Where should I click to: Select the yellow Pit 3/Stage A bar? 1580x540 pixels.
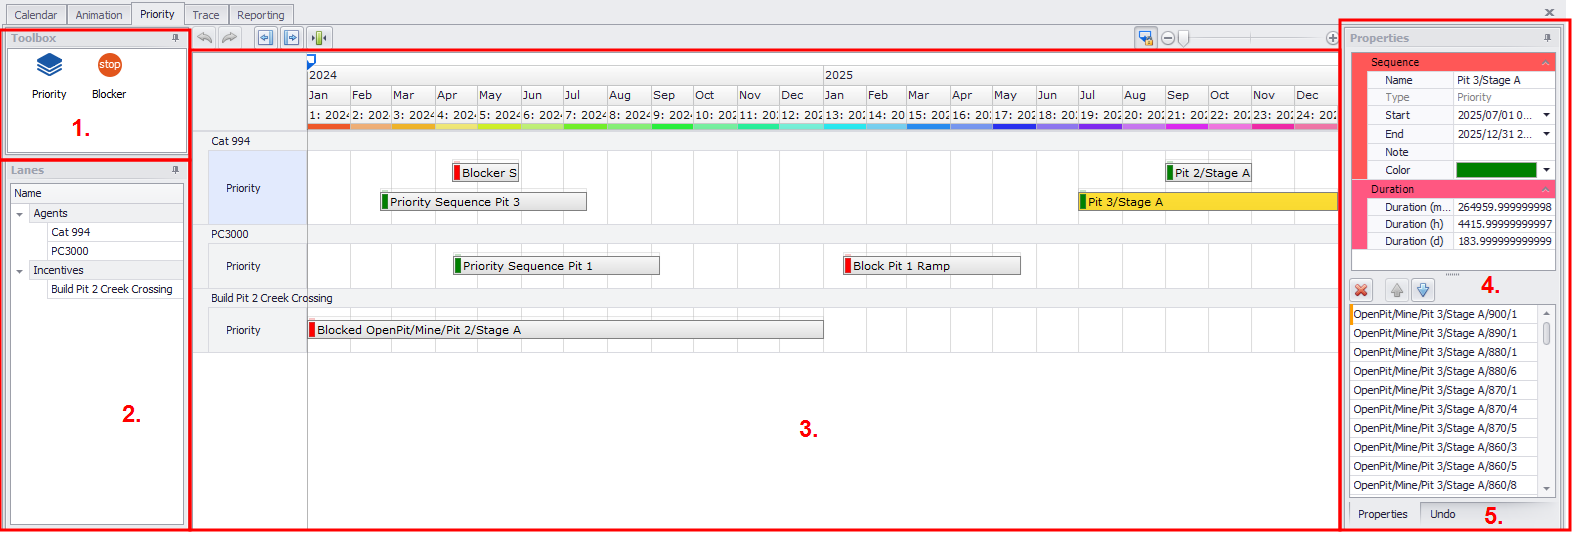(1207, 201)
